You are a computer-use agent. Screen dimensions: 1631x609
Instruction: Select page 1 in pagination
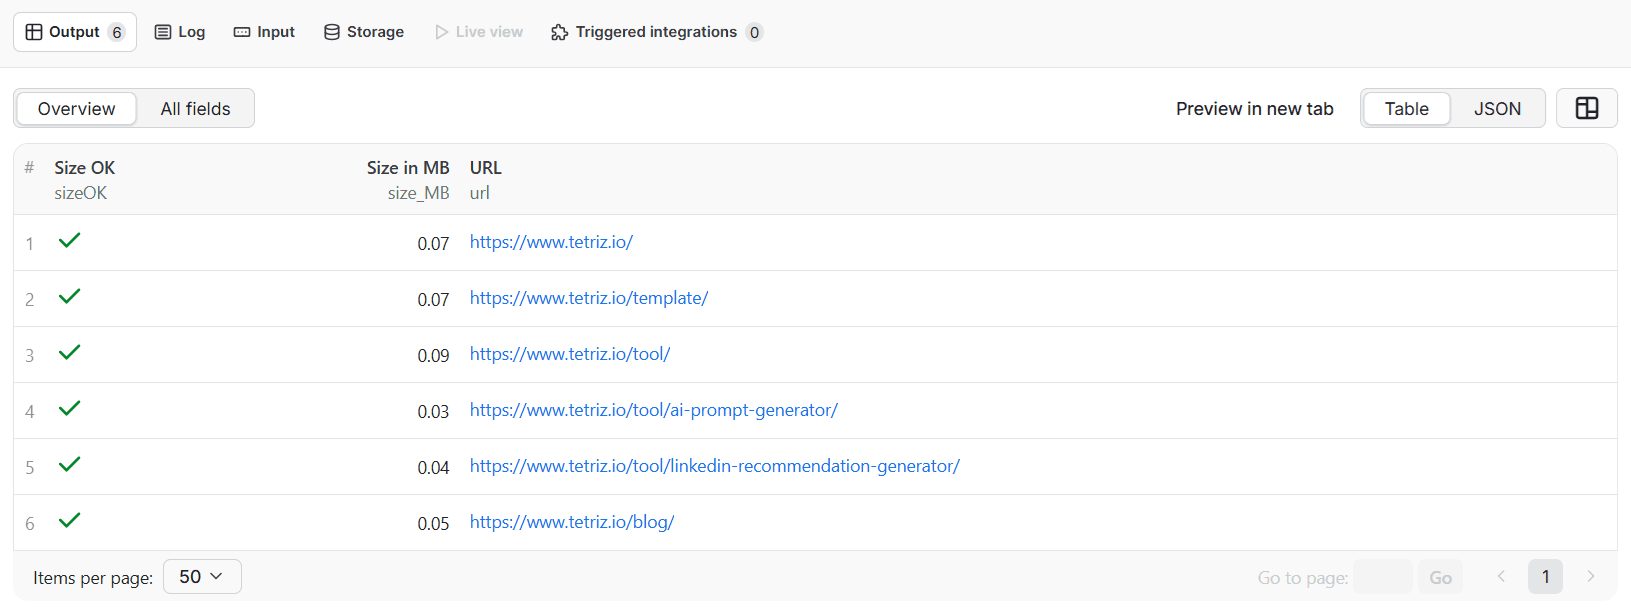[1545, 576]
